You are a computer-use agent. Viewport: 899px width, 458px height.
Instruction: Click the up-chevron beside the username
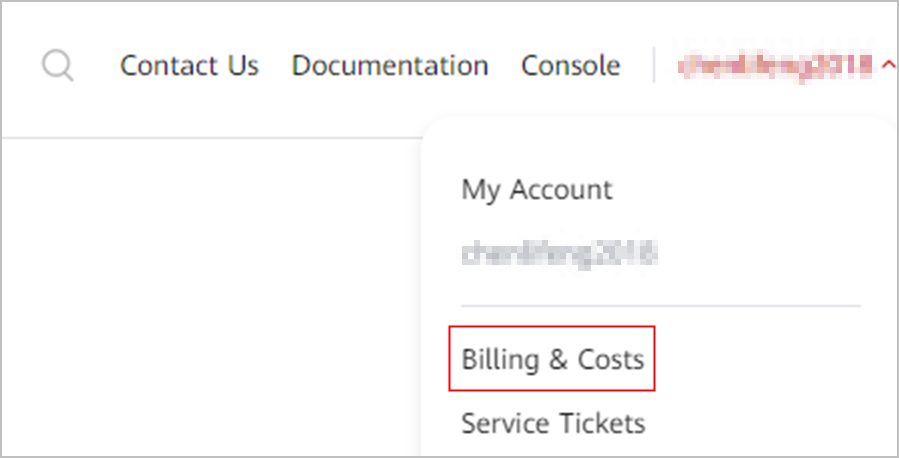click(x=889, y=66)
